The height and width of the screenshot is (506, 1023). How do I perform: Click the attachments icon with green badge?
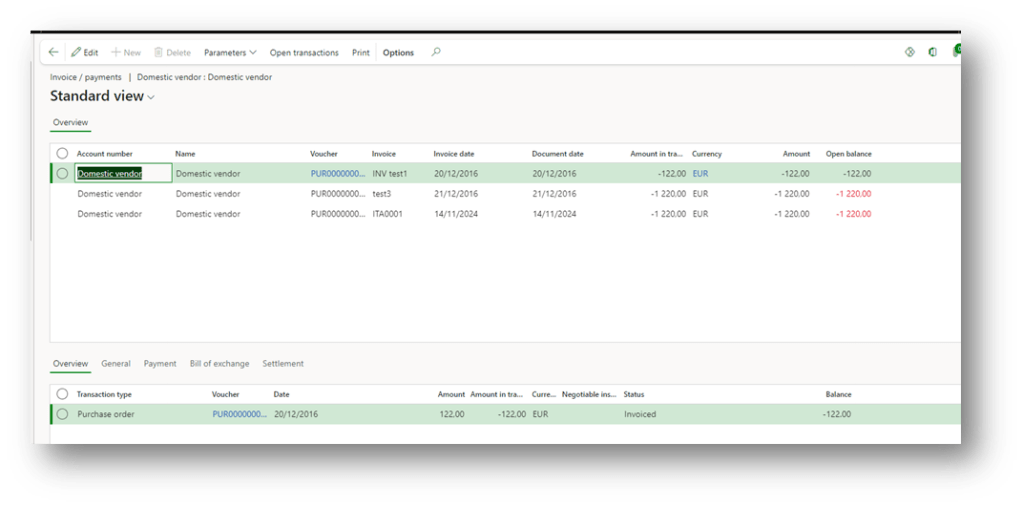click(956, 51)
